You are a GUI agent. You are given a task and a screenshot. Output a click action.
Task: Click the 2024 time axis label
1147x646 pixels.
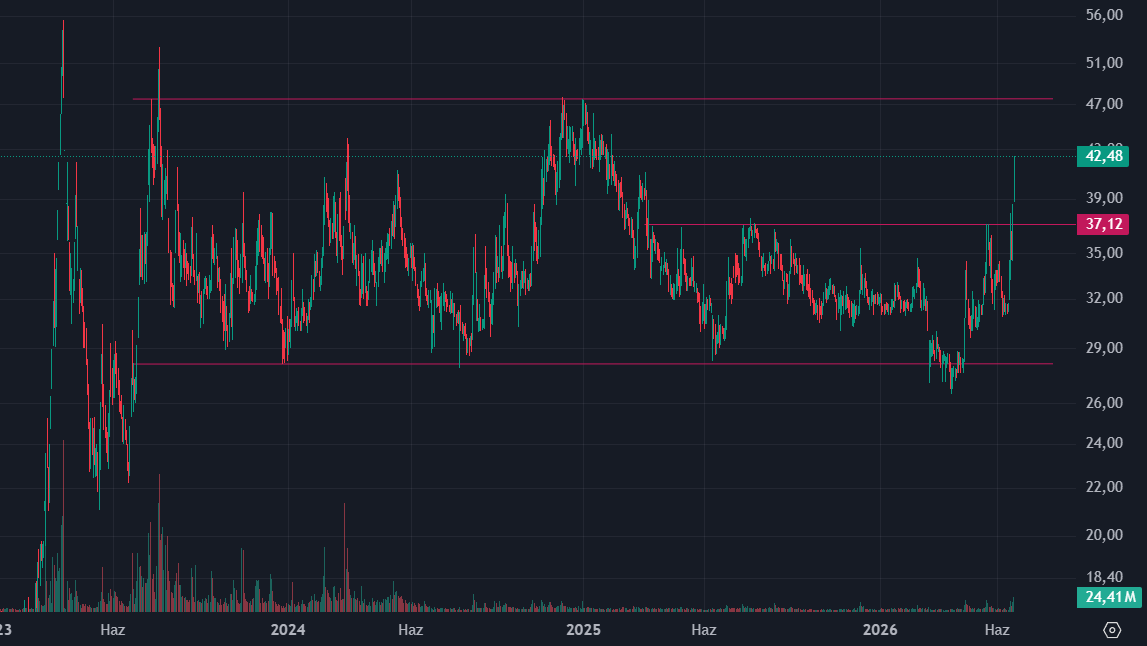tap(287, 630)
